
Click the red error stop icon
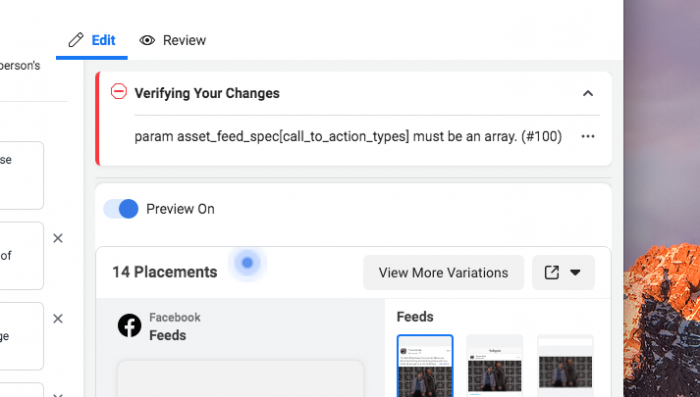pyautogui.click(x=119, y=92)
